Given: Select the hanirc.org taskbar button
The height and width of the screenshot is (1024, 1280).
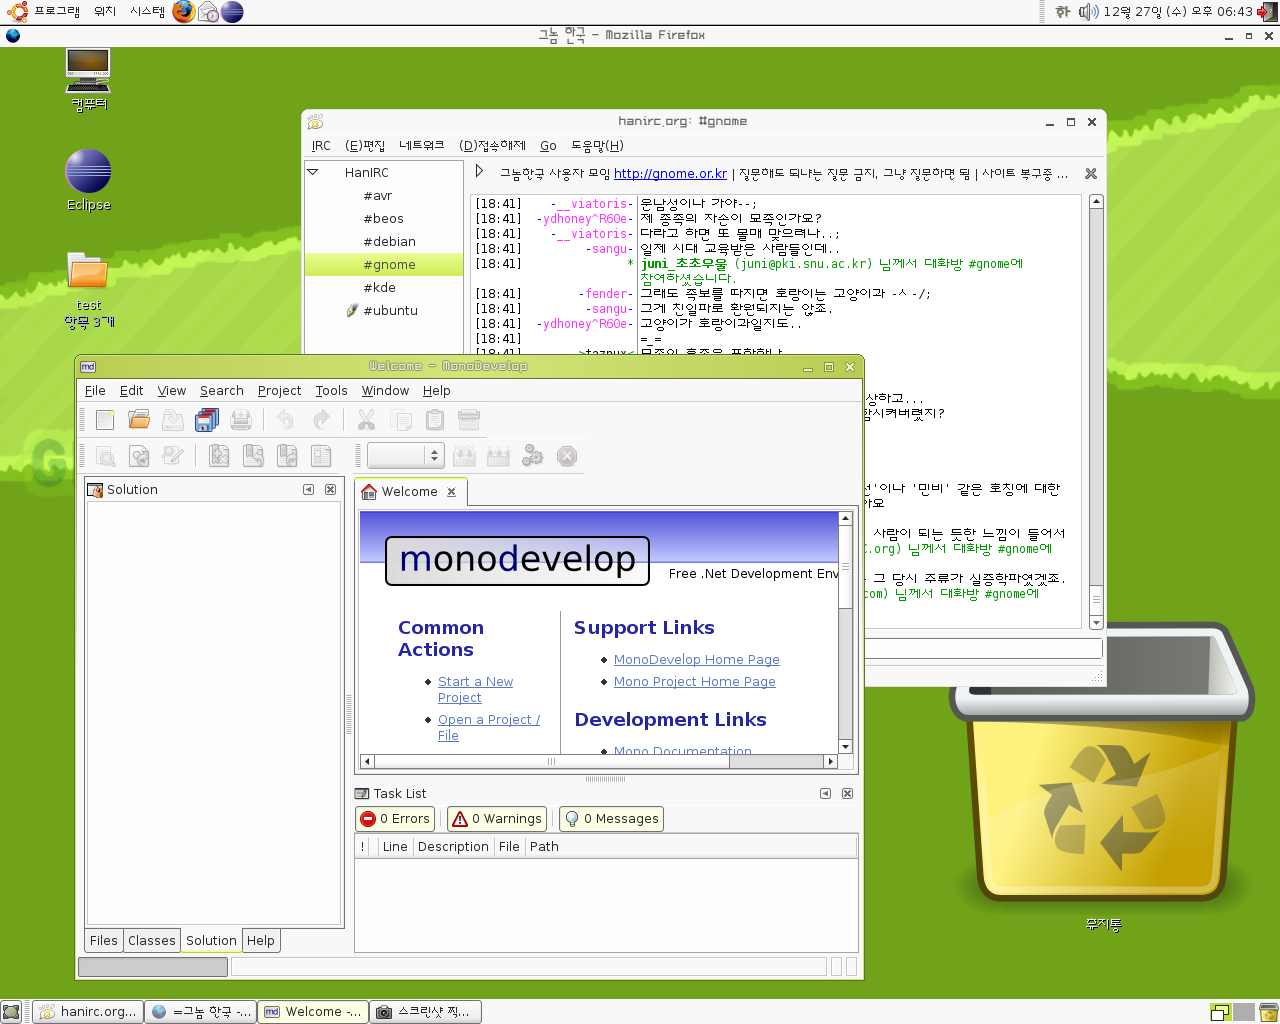Looking at the screenshot, I should coord(88,1012).
